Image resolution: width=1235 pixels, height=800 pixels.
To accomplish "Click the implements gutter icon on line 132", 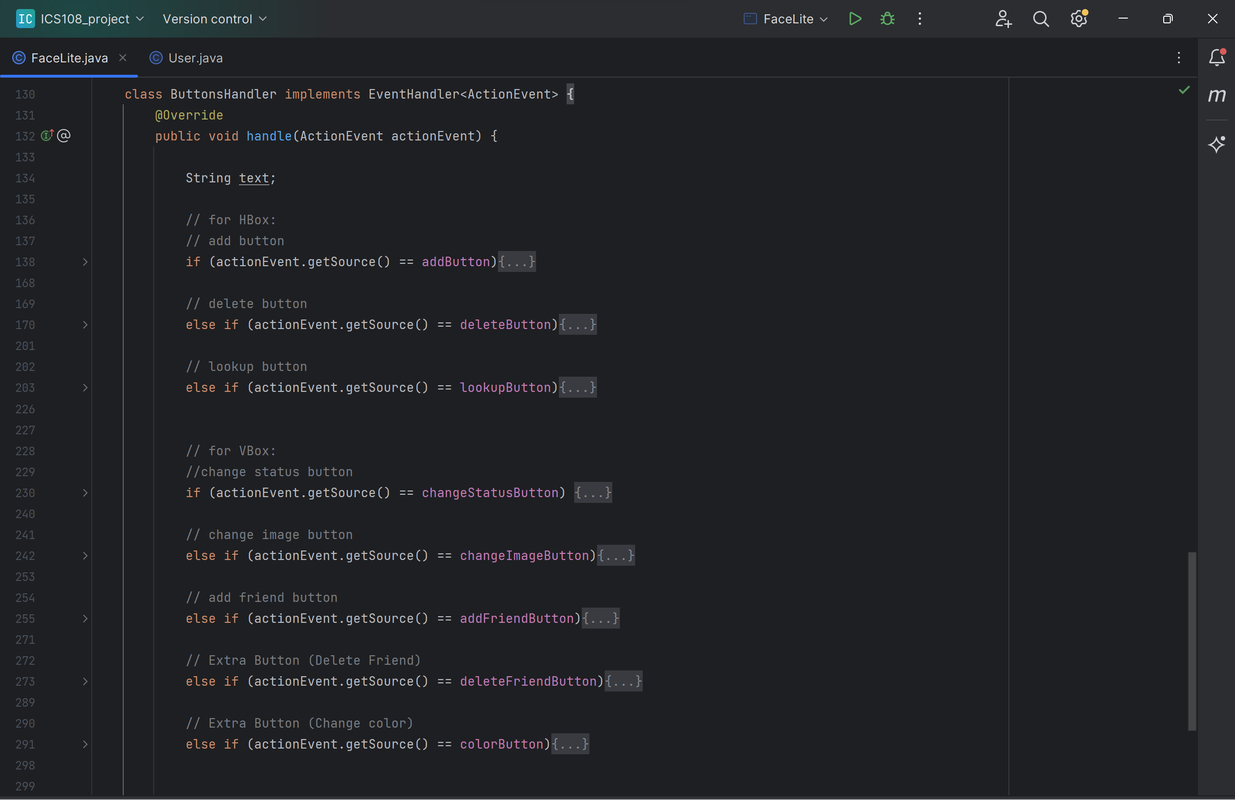I will pos(47,136).
